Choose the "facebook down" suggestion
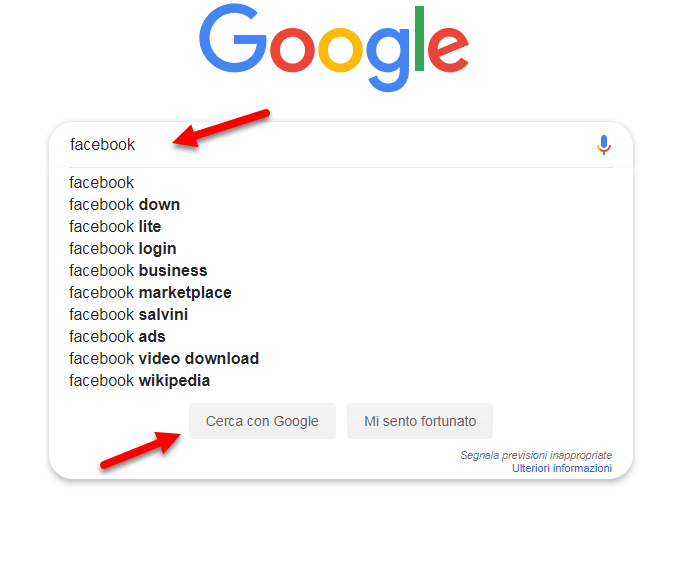The height and width of the screenshot is (570, 689). [124, 204]
